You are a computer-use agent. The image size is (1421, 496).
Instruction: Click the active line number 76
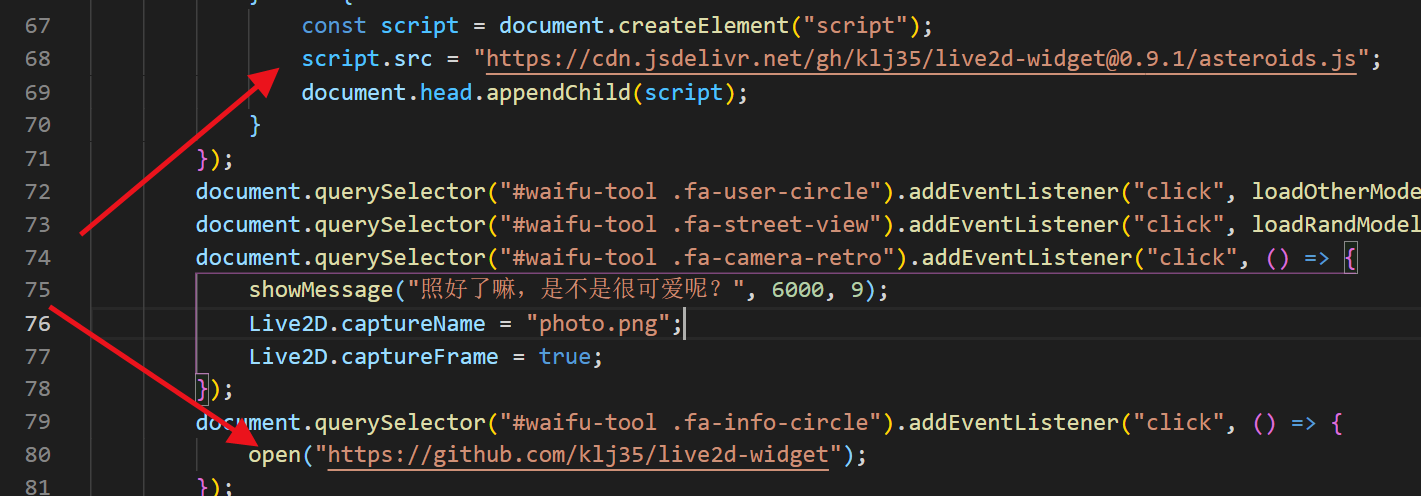(38, 323)
